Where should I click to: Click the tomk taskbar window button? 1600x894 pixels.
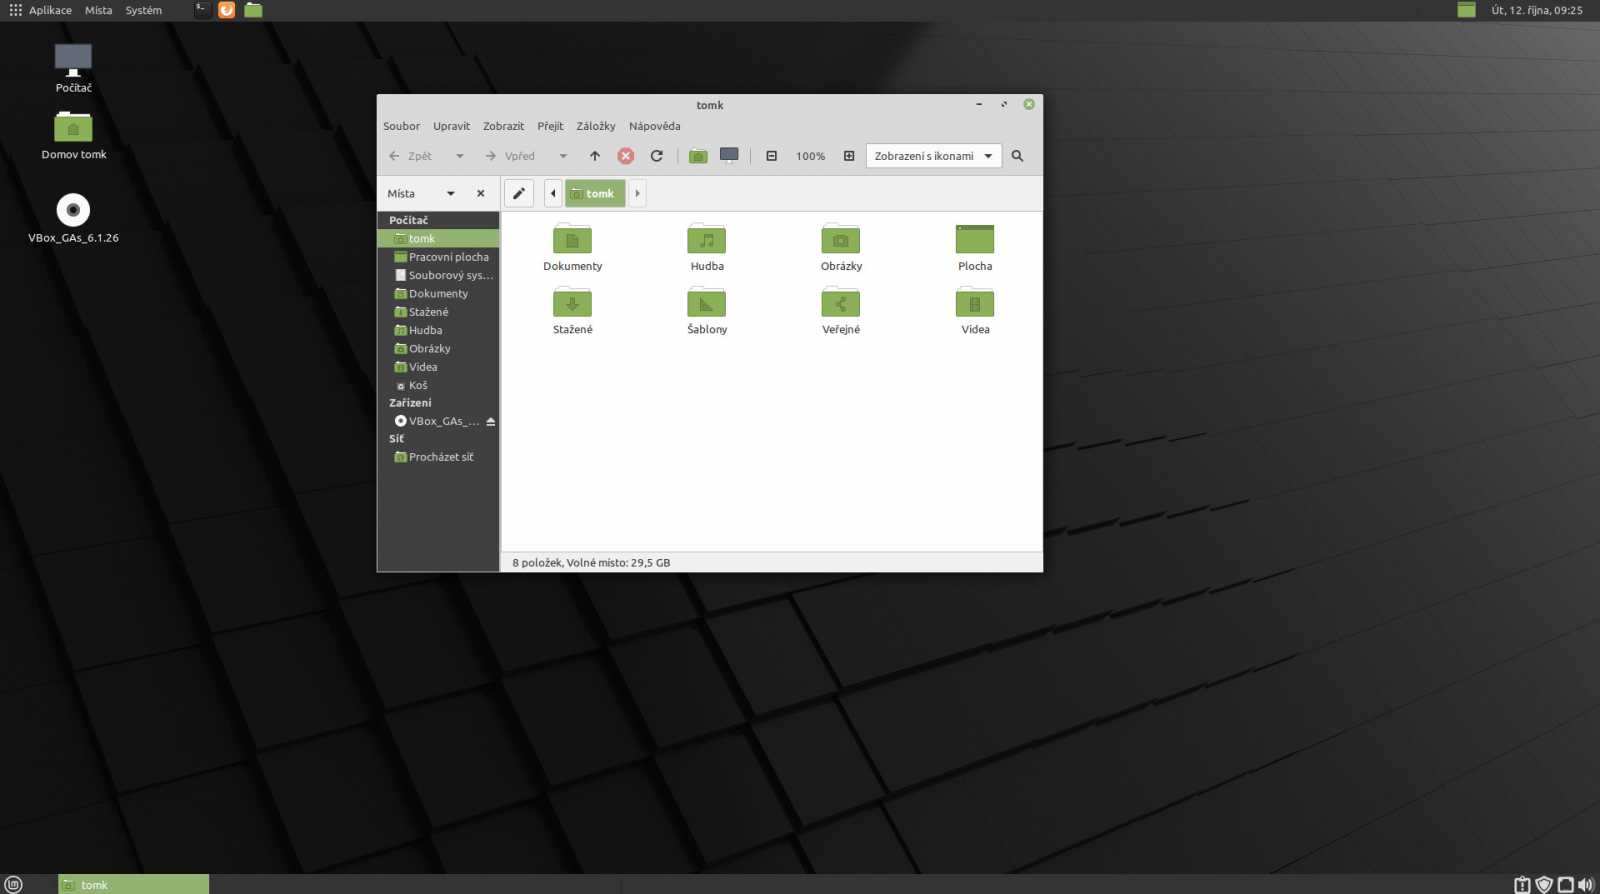pyautogui.click(x=133, y=885)
